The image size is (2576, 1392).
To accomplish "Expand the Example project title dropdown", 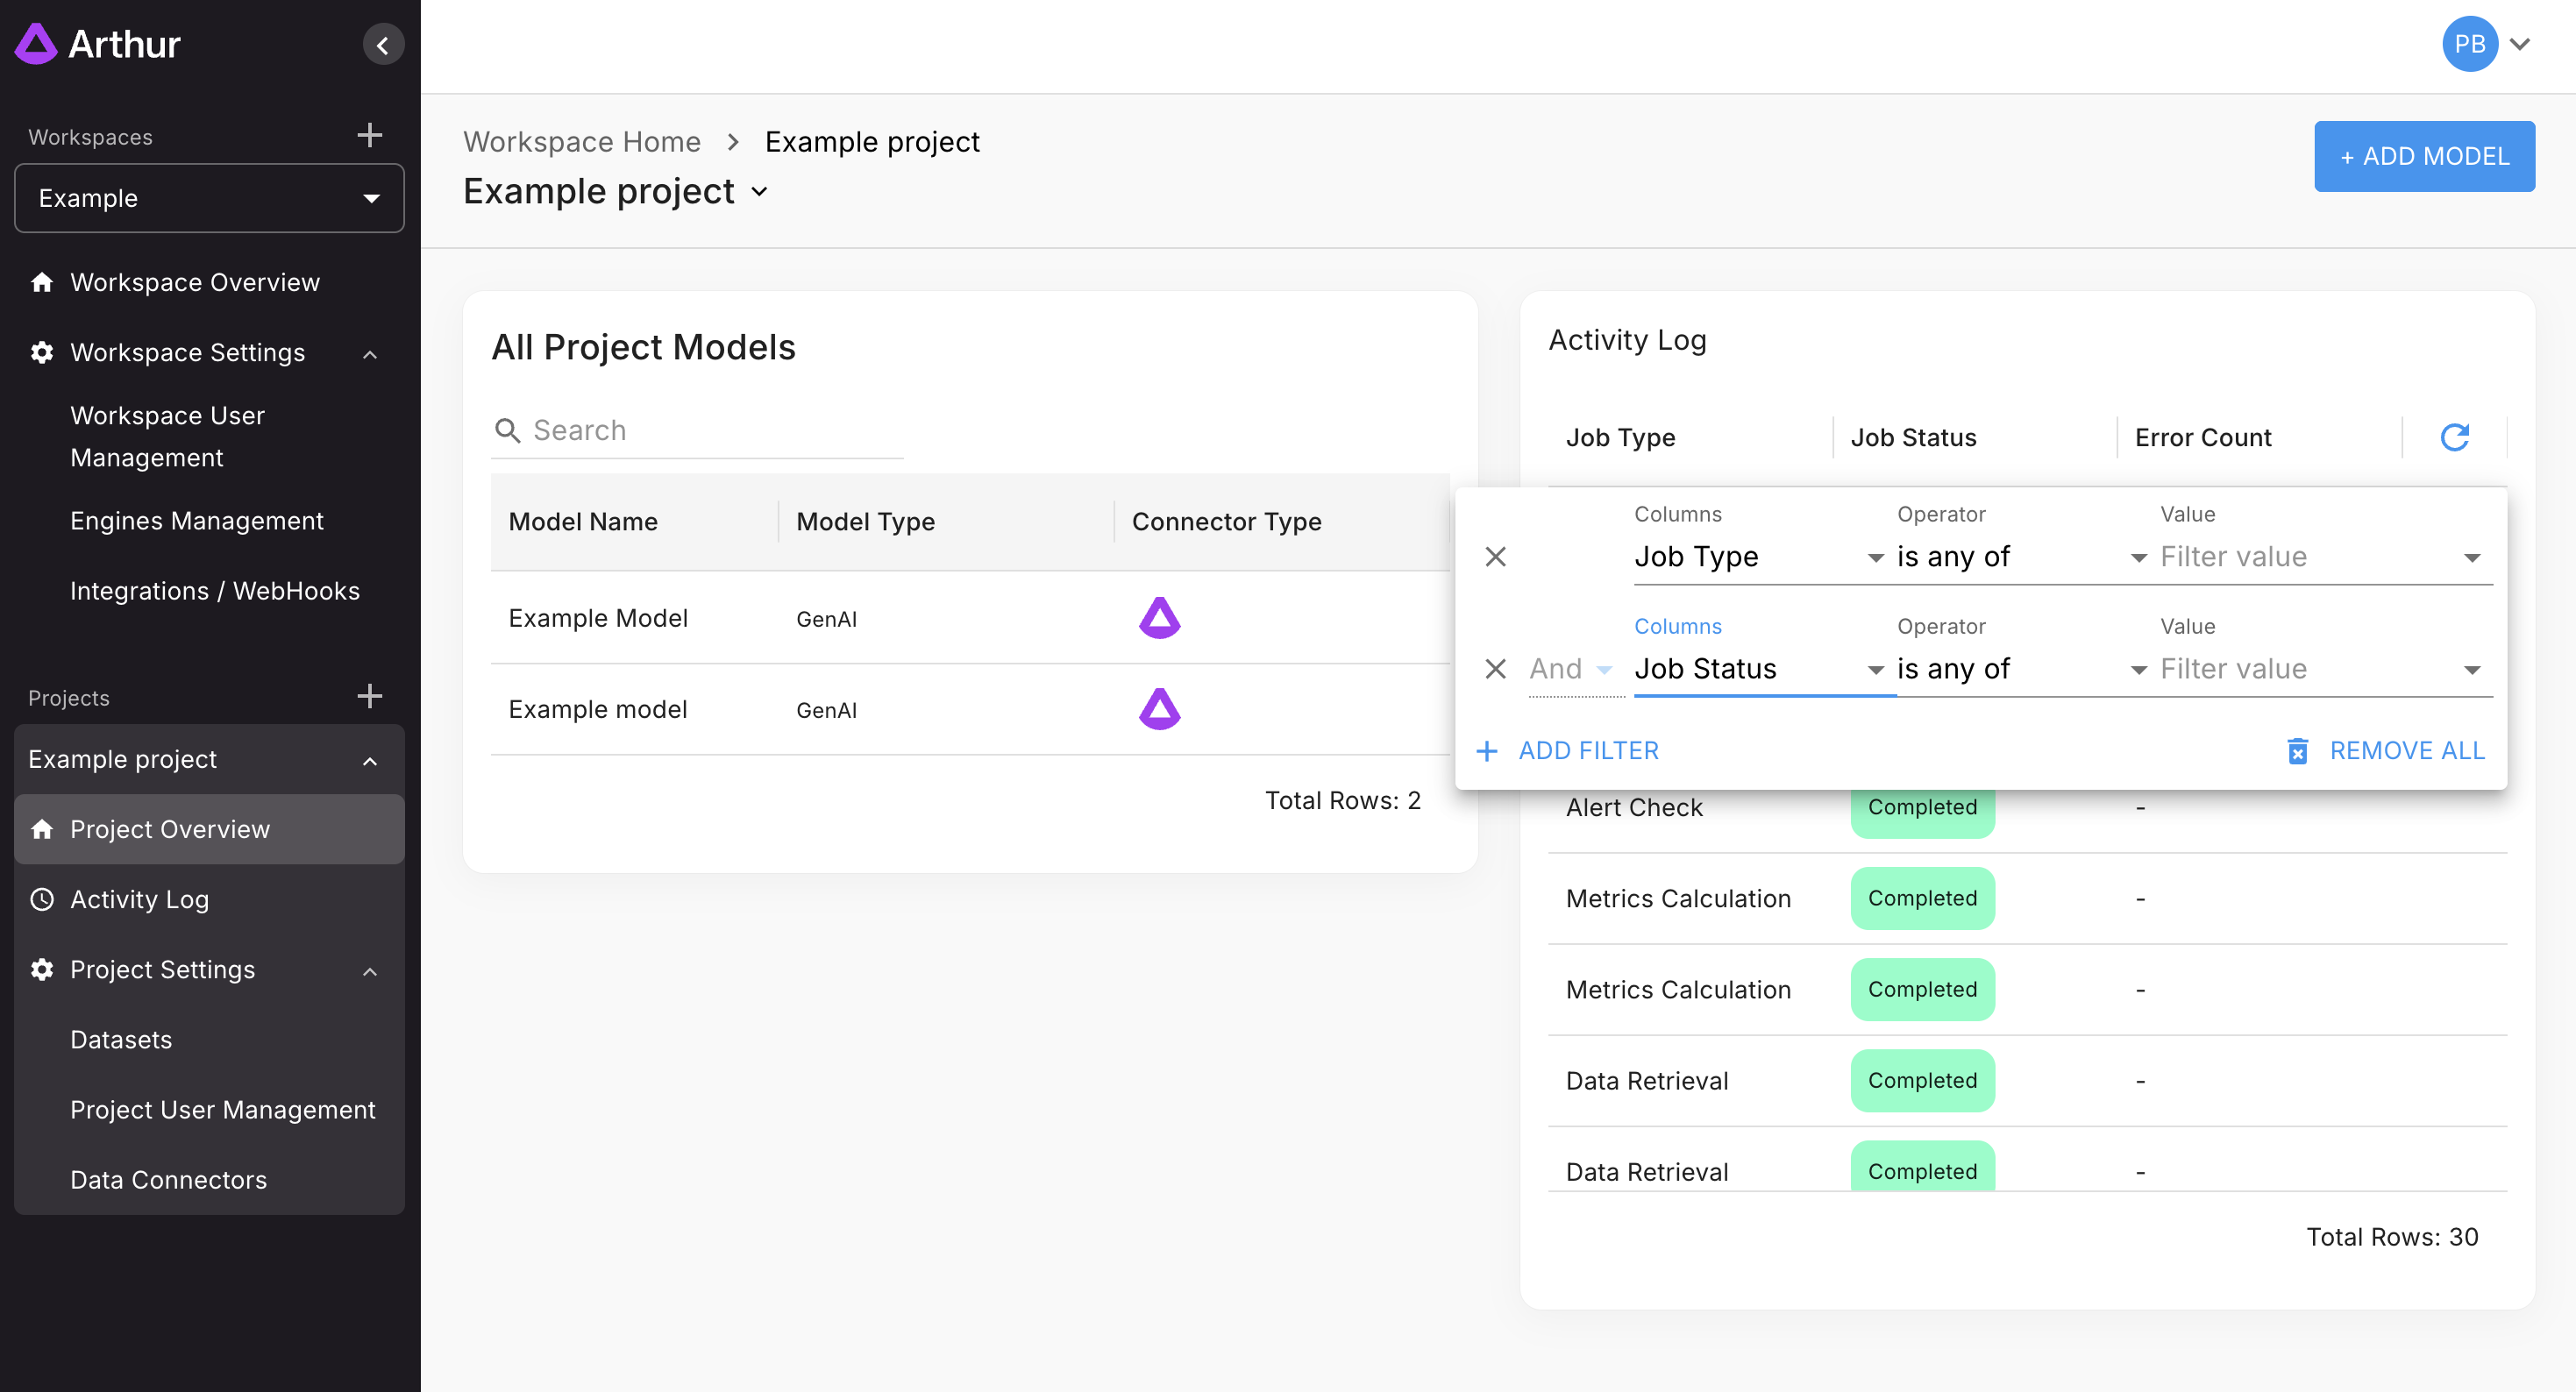I will [759, 192].
